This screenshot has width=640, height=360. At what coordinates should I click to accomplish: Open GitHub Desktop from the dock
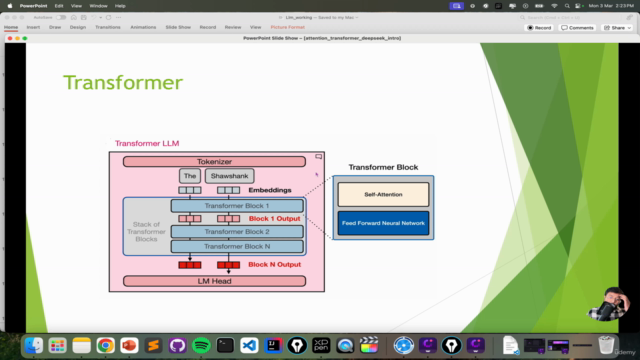(x=177, y=346)
